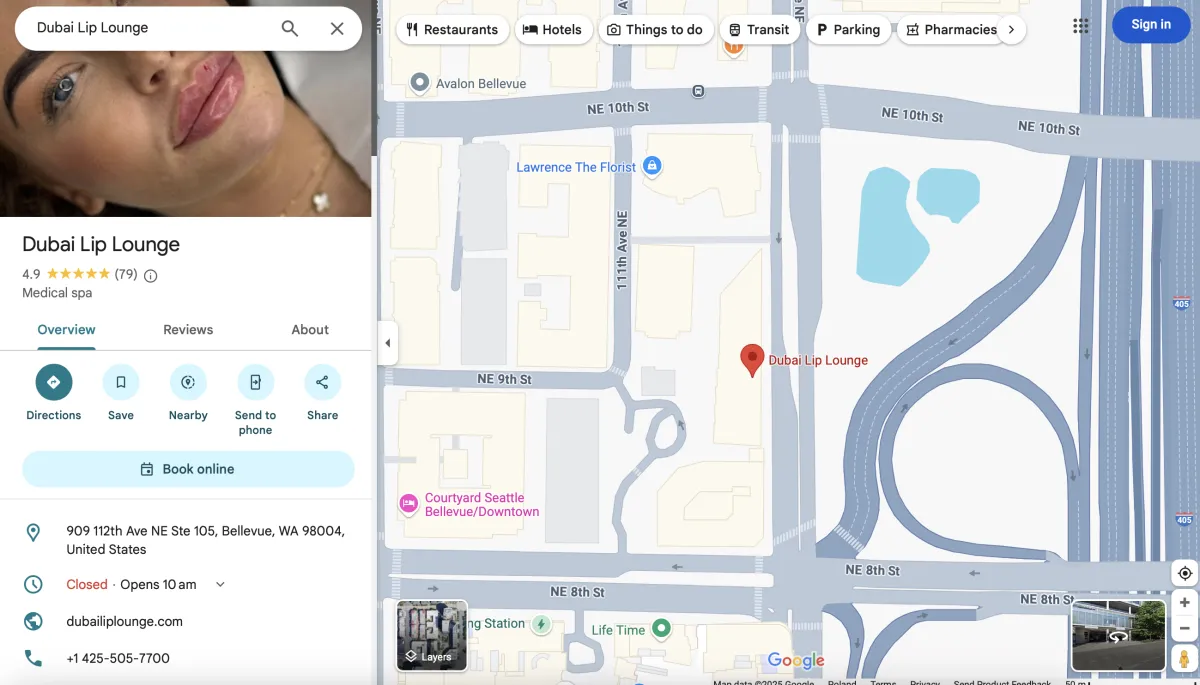Clear the search box with the X

(x=337, y=28)
